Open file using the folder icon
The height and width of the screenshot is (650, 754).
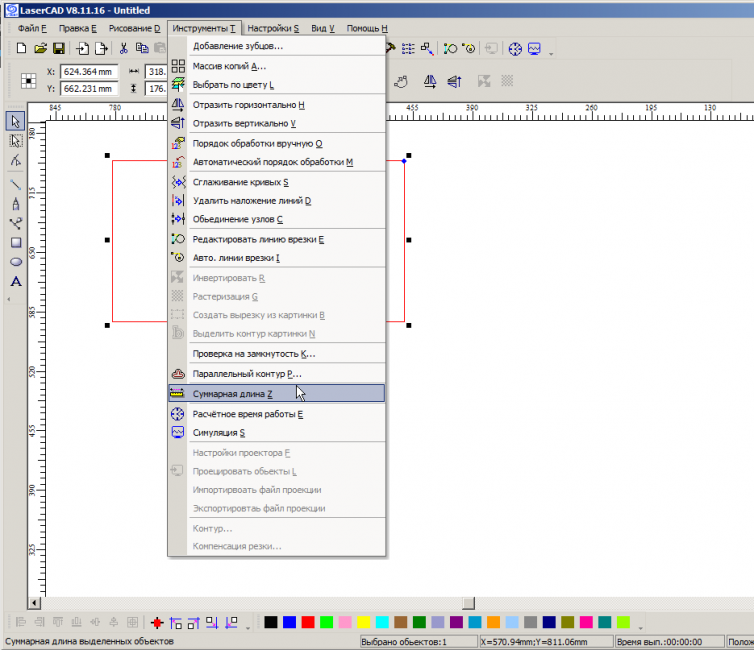coord(40,48)
